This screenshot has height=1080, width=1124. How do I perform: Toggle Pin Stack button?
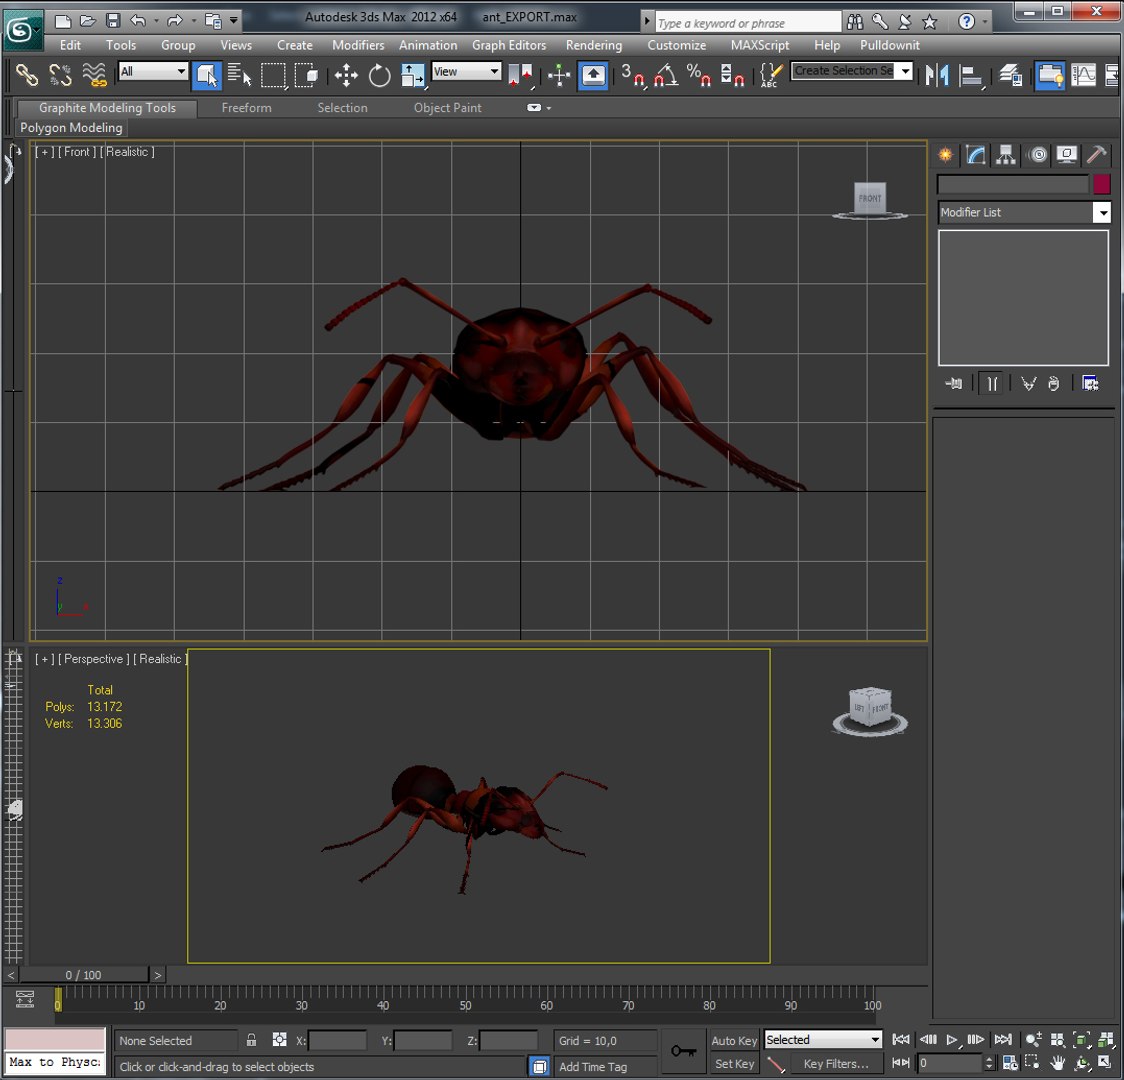pos(953,384)
